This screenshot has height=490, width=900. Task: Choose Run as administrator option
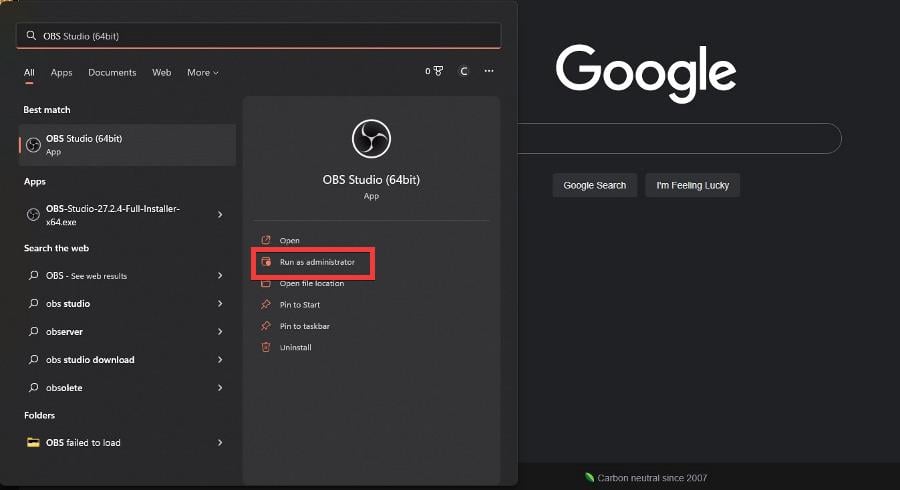317,262
